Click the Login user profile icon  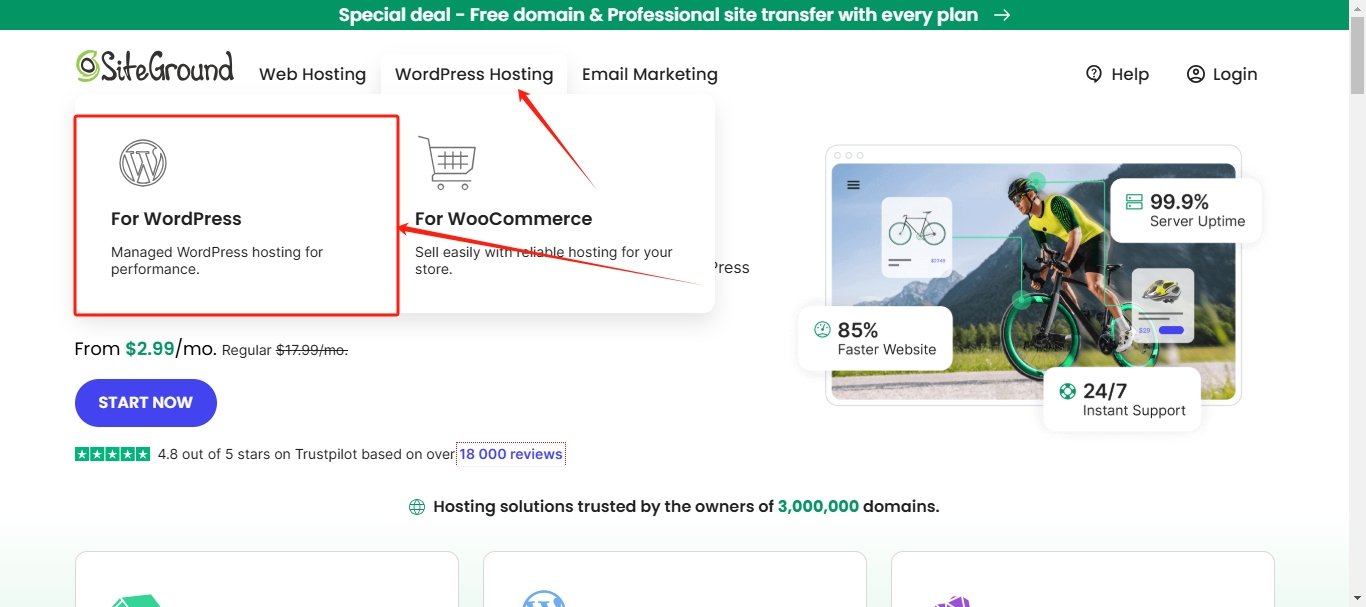pyautogui.click(x=1196, y=74)
